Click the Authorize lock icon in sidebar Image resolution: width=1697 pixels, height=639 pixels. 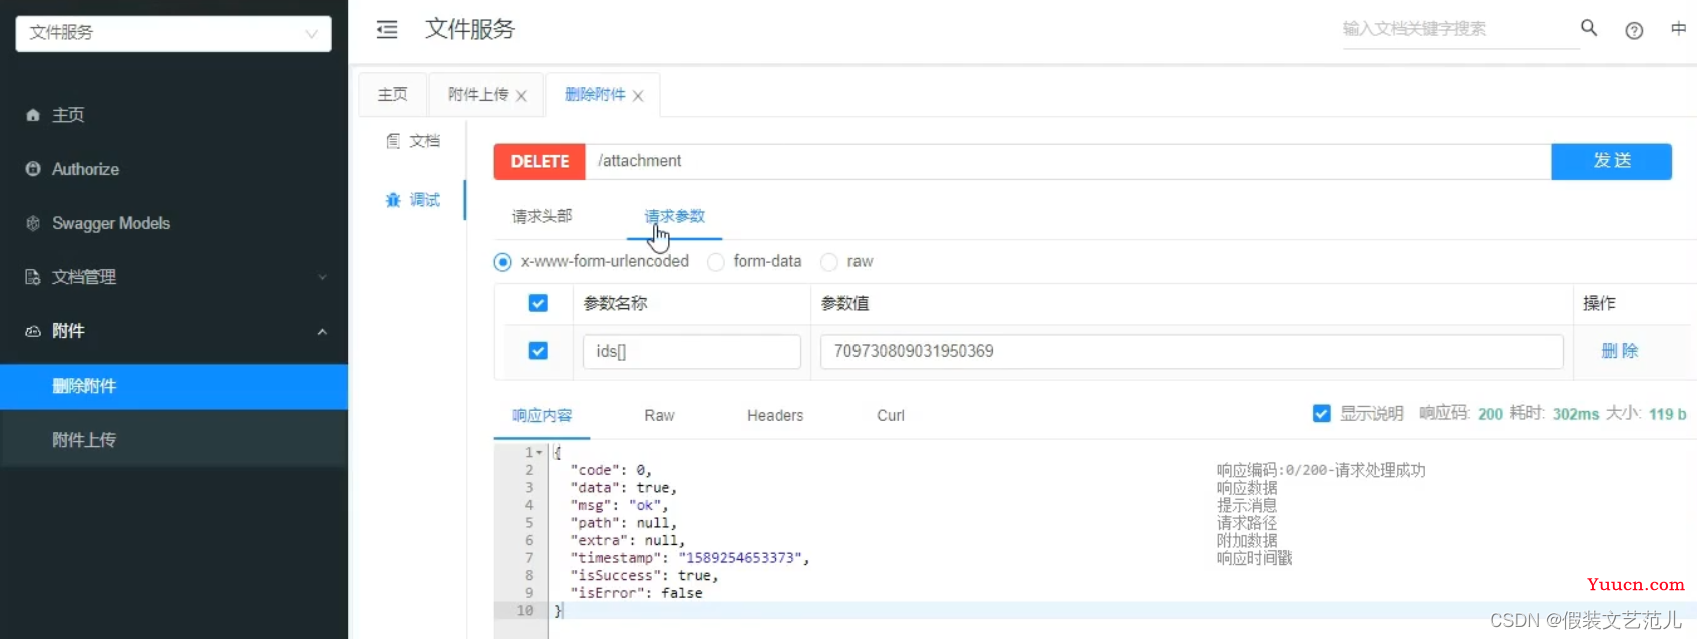point(33,169)
